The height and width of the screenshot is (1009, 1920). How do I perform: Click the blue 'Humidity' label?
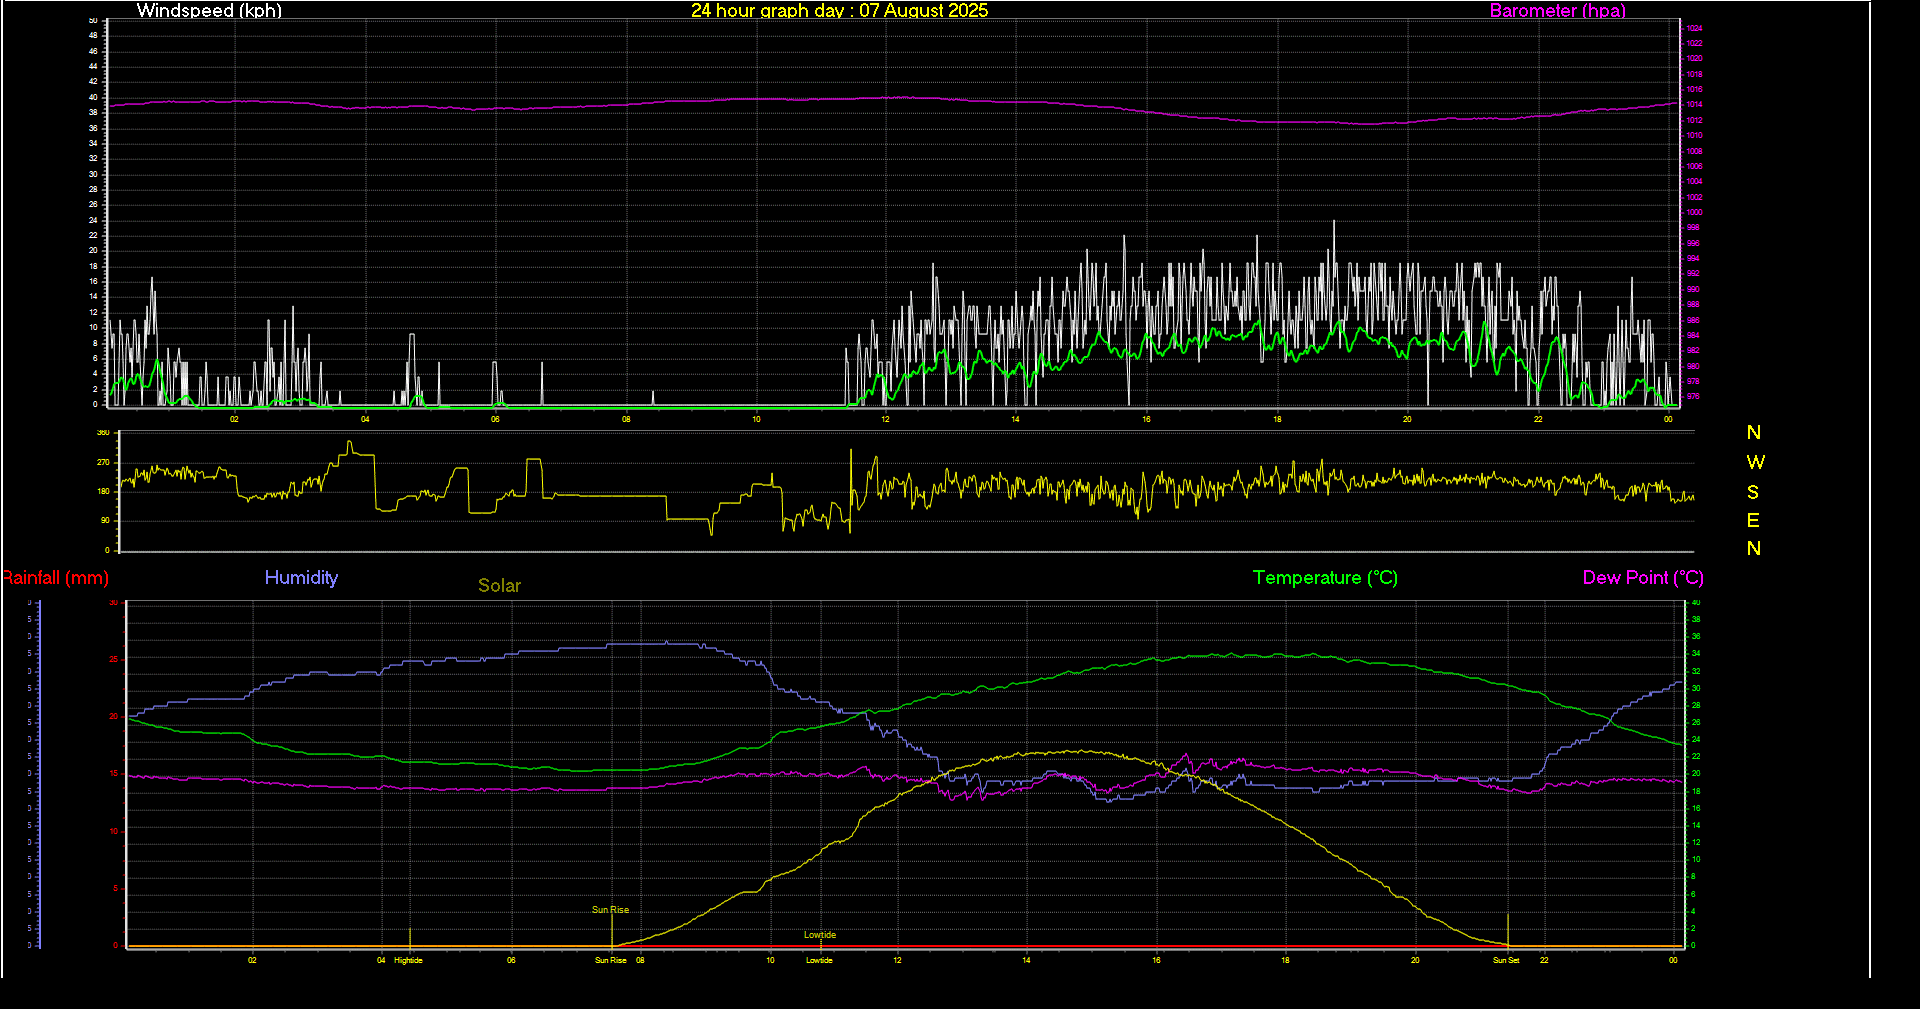click(x=301, y=577)
